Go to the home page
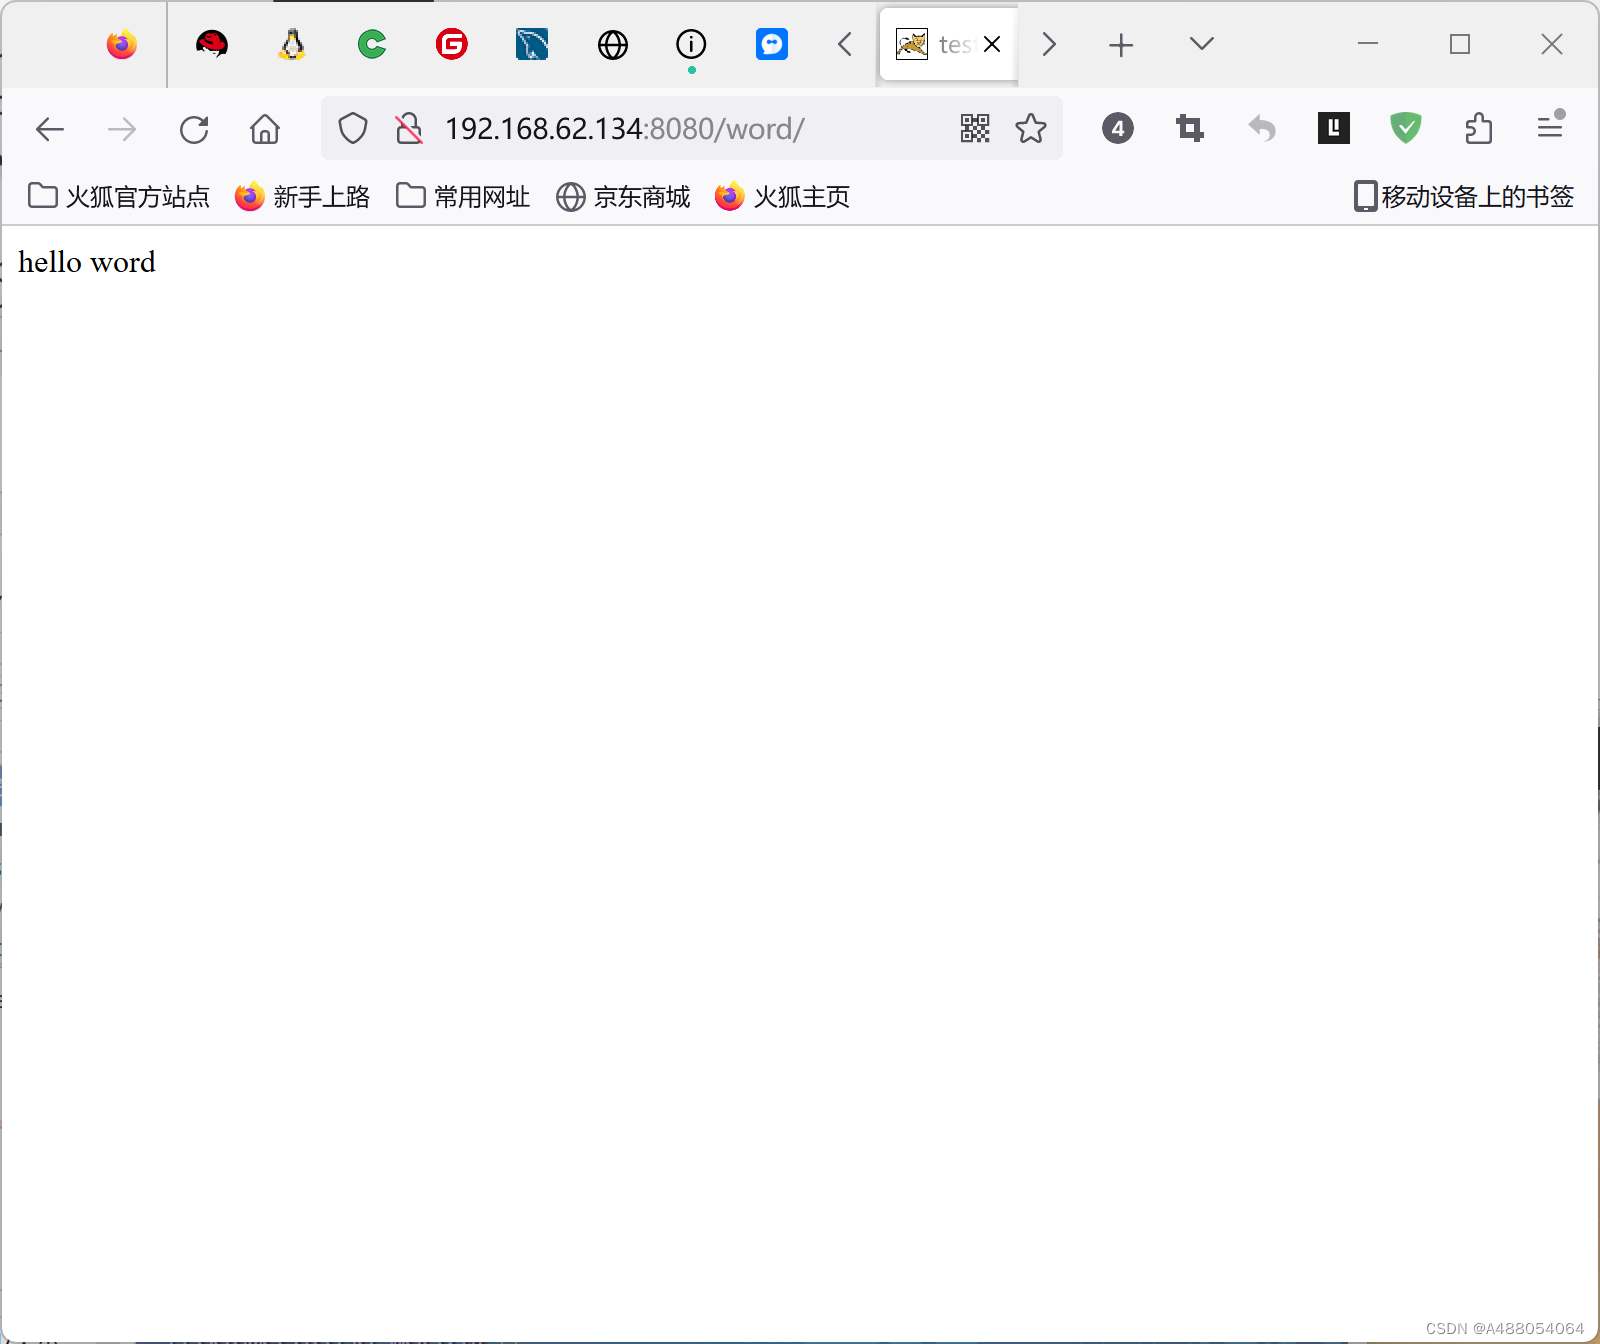The width and height of the screenshot is (1600, 1344). tap(265, 129)
